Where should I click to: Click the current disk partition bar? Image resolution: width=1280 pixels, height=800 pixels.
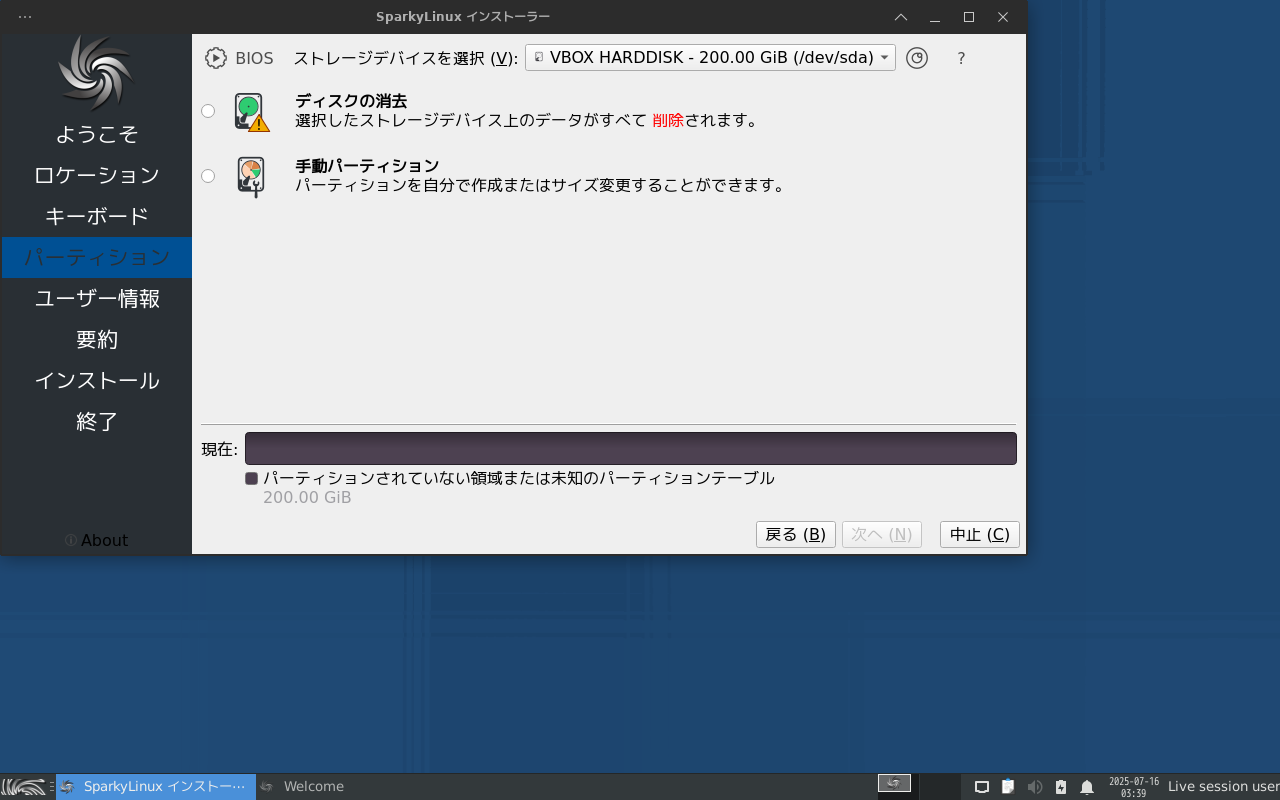coord(631,449)
